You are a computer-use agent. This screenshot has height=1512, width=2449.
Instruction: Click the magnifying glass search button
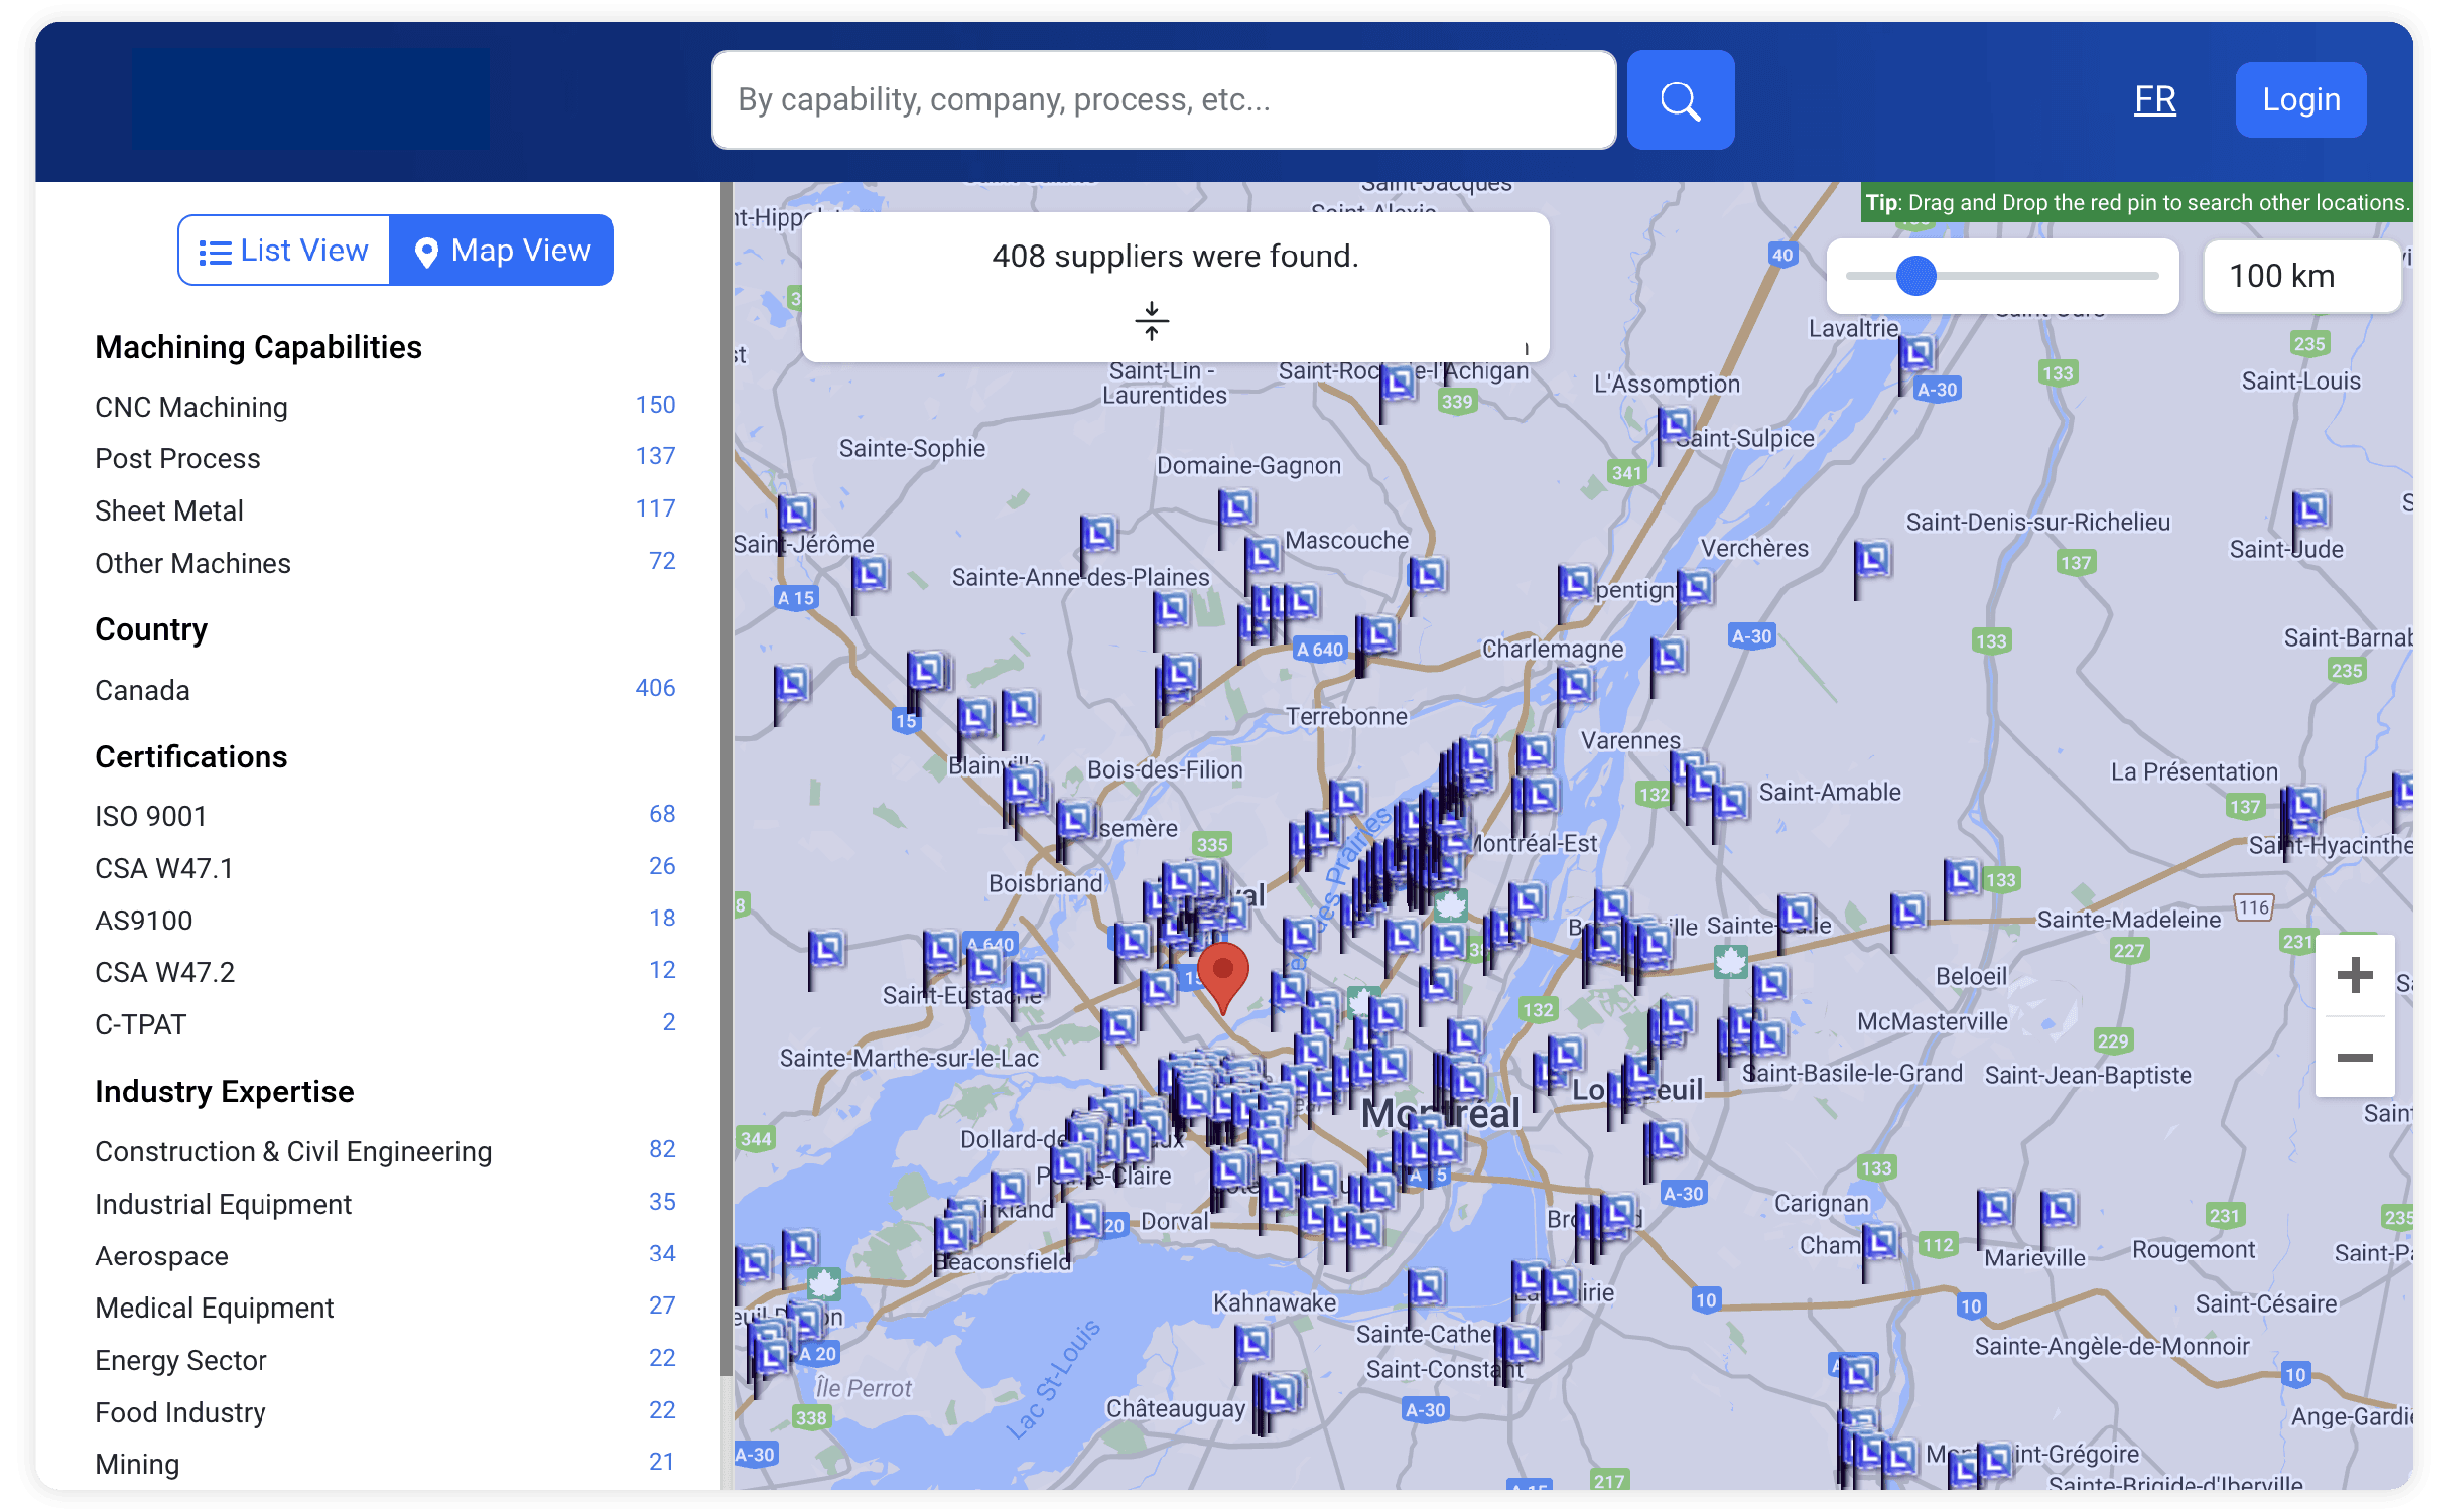1679,100
